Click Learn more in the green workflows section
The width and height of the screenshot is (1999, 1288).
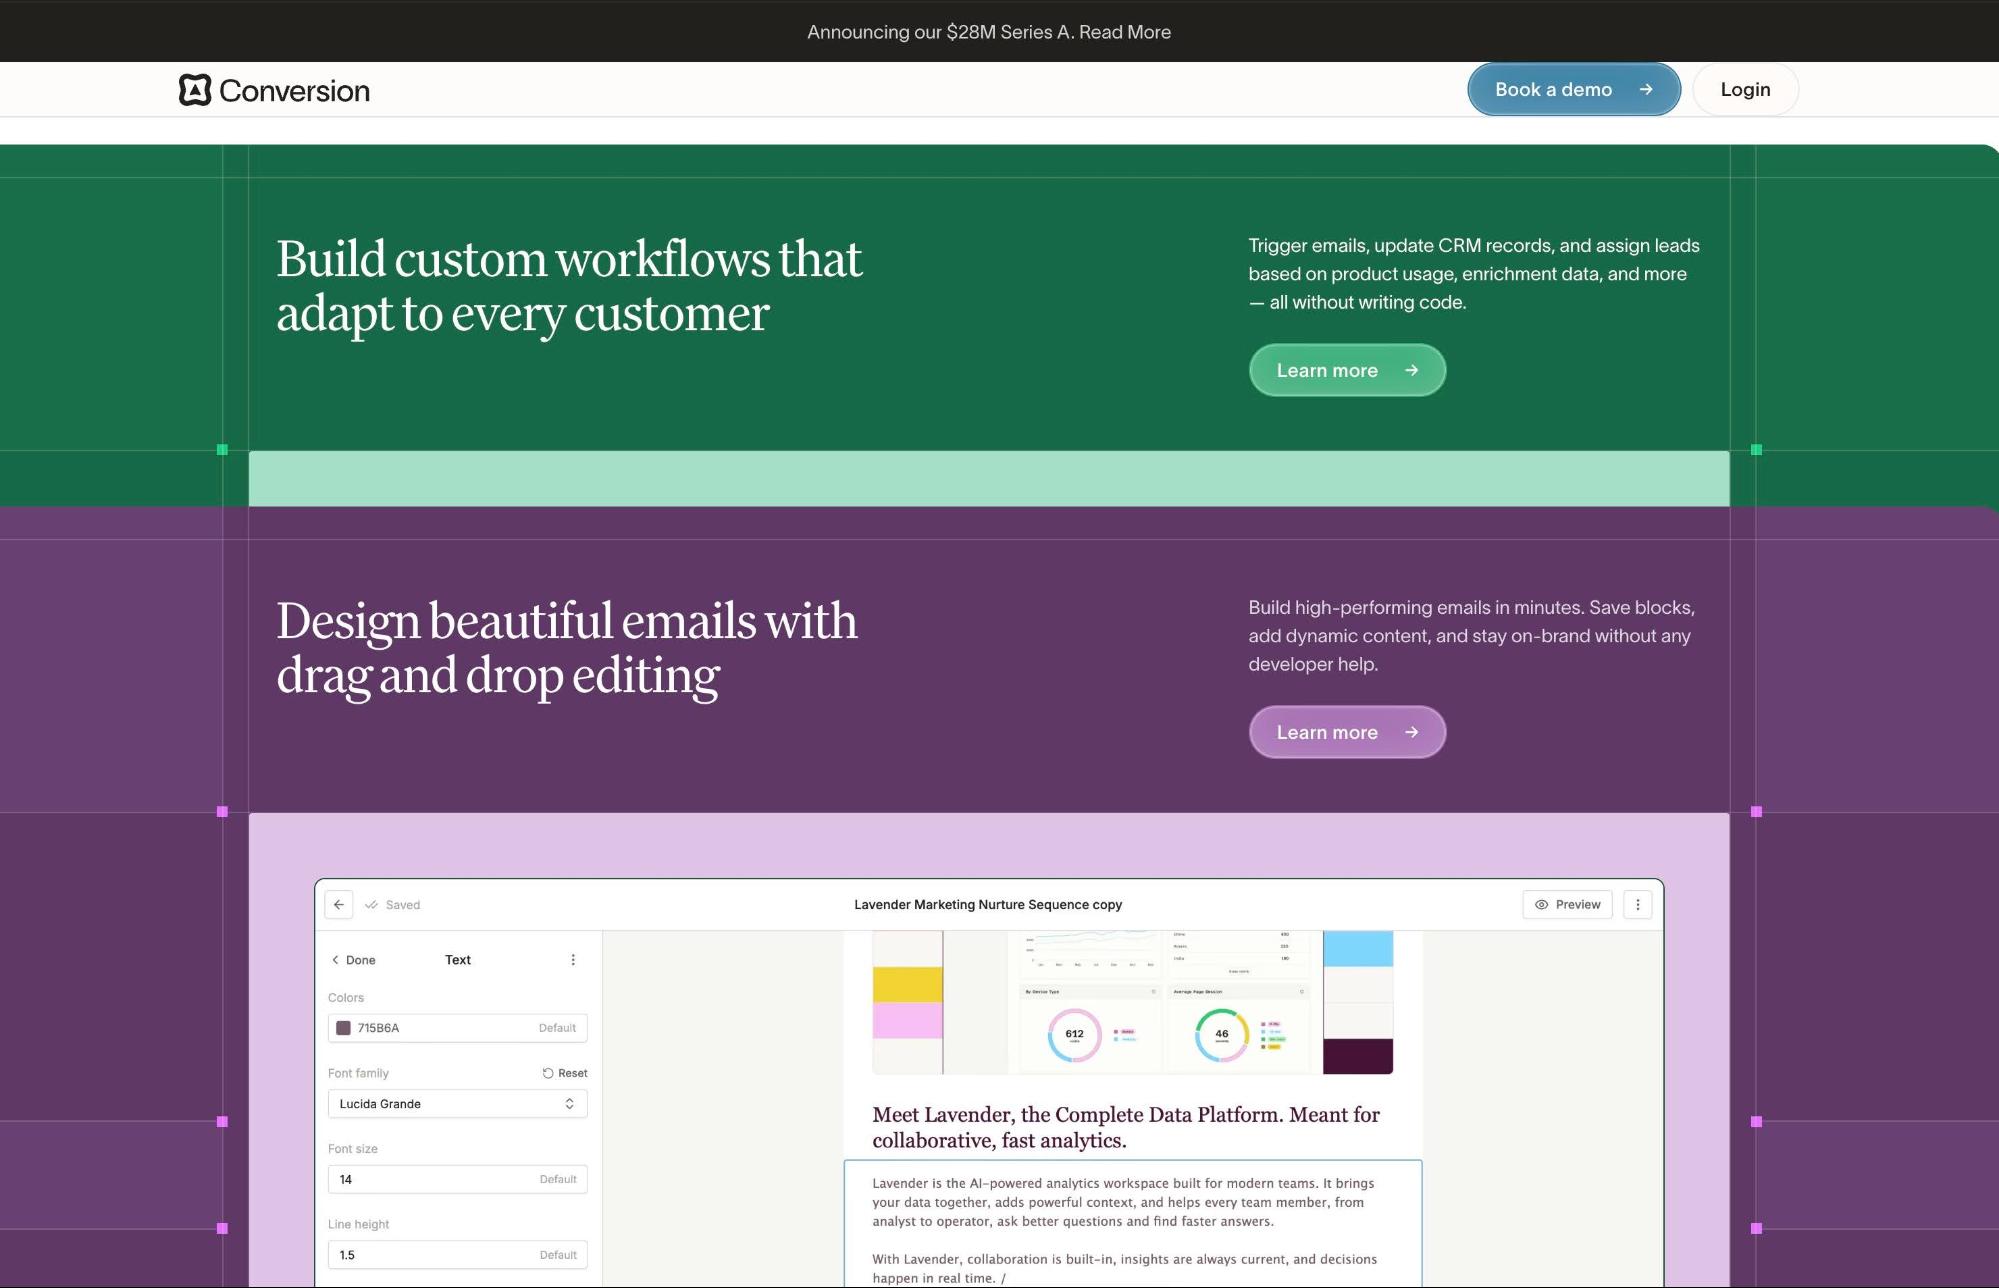[x=1346, y=371]
